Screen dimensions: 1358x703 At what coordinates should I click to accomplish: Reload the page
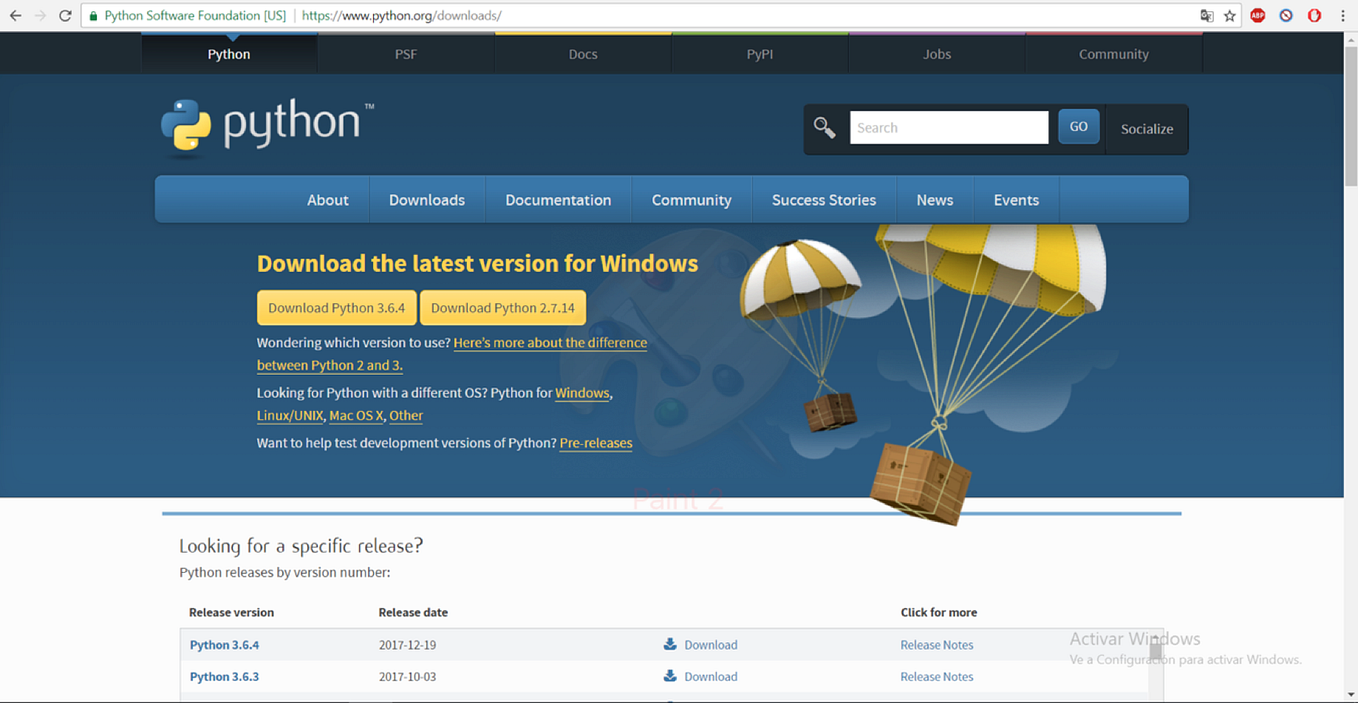65,15
